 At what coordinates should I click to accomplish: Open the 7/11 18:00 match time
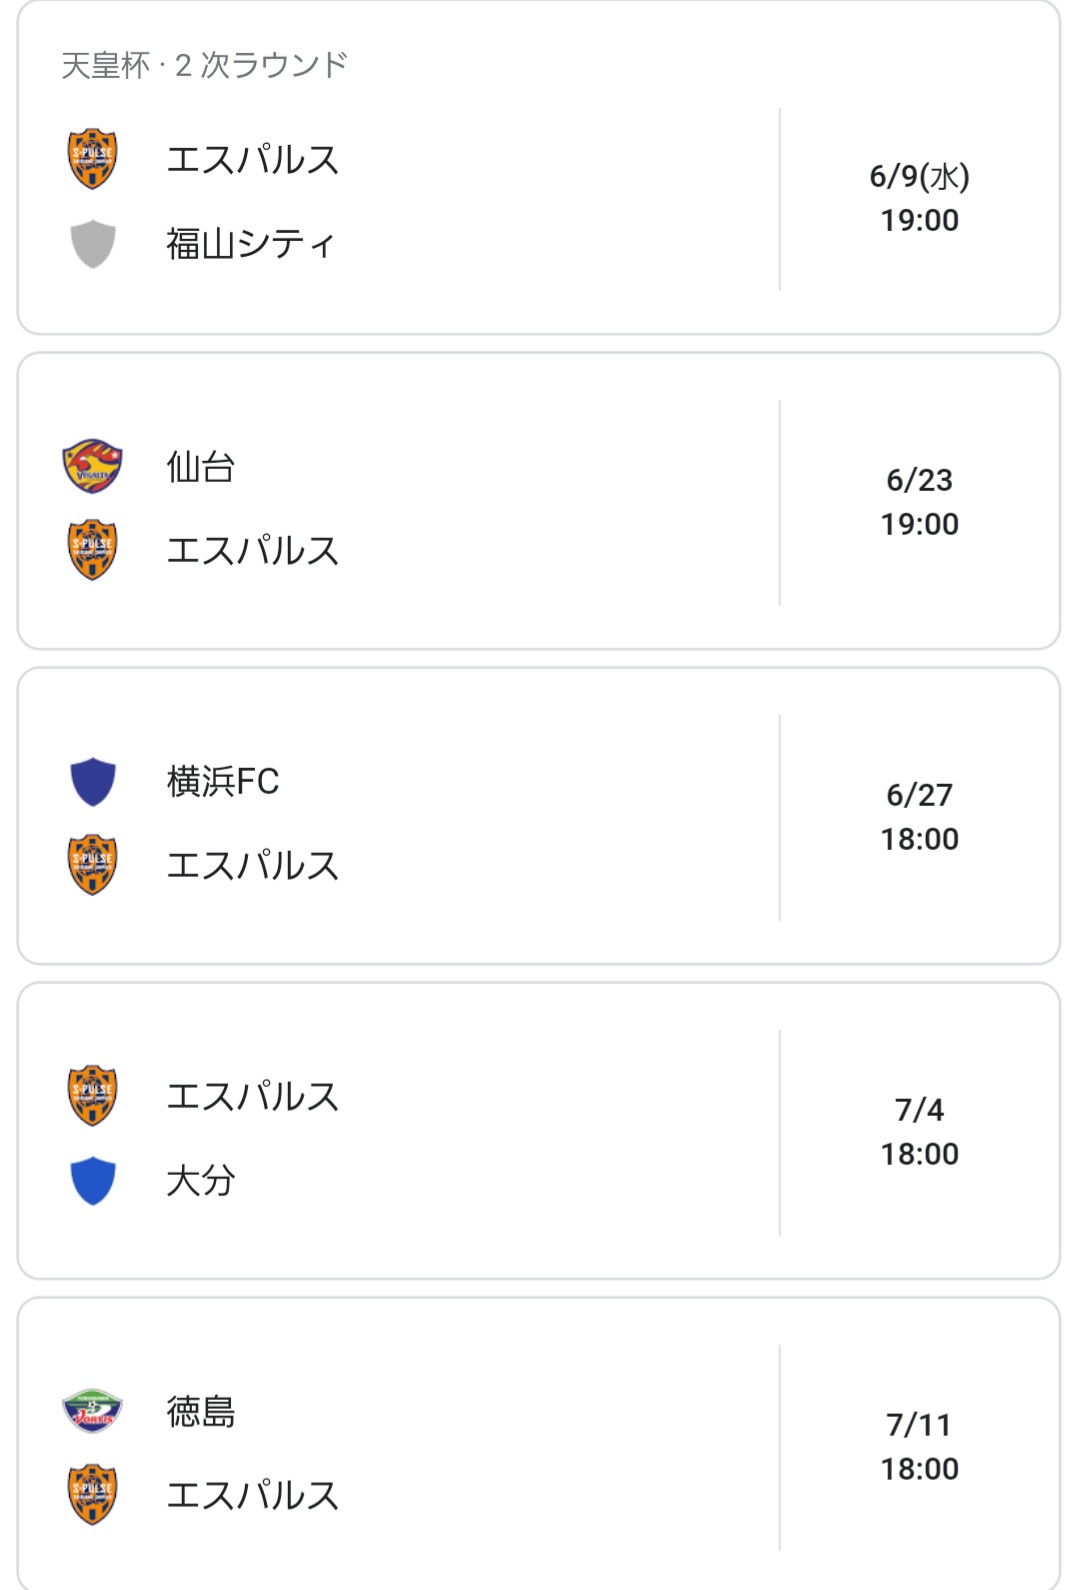(919, 1447)
